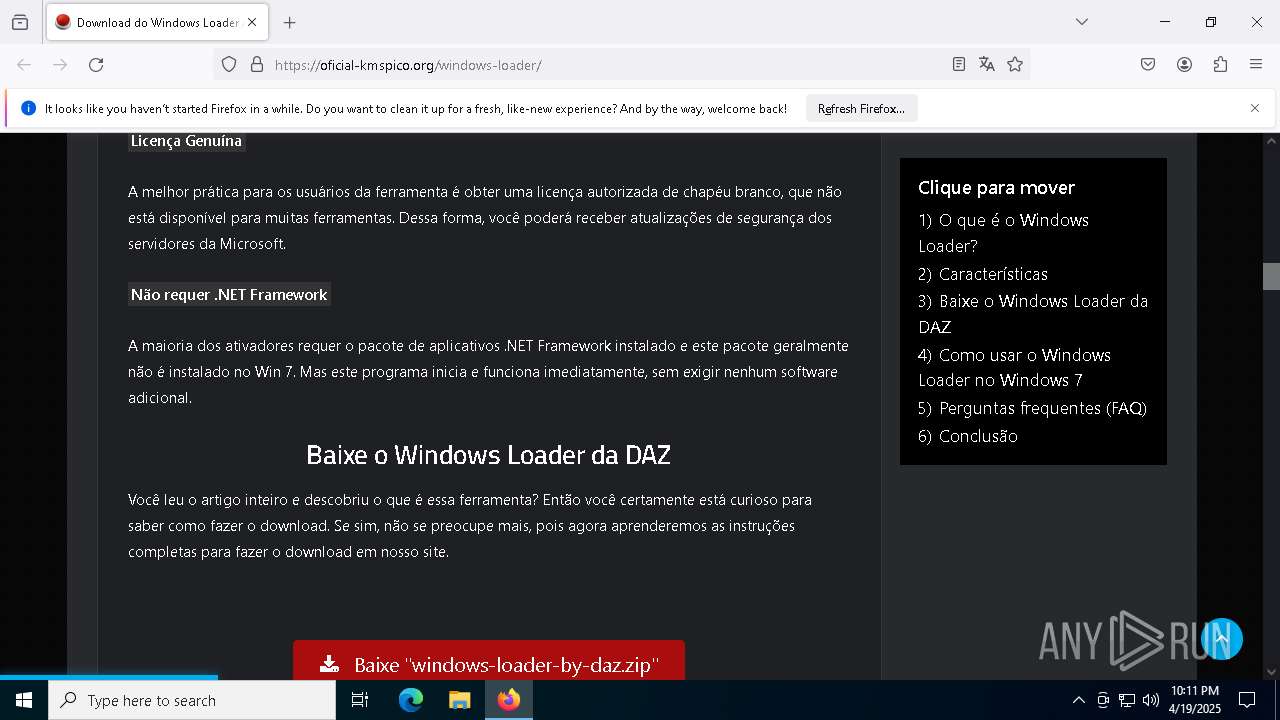Open Firefox View (recent browsing) icon

[x=20, y=22]
